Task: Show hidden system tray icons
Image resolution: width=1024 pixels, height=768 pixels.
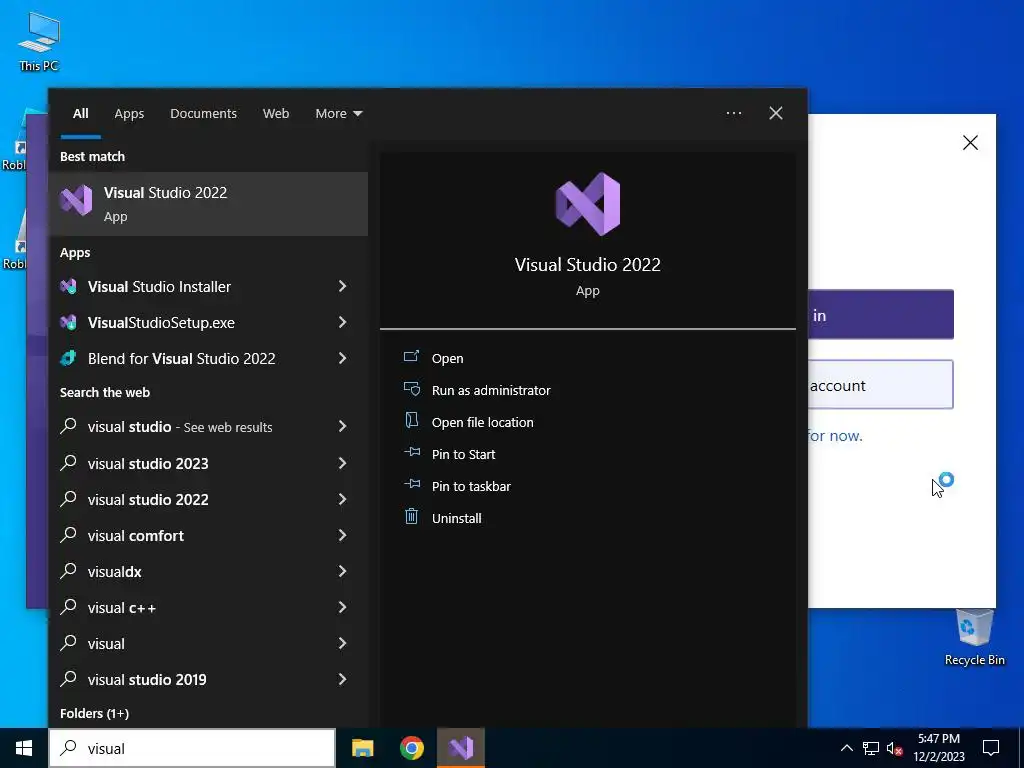Action: click(846, 748)
